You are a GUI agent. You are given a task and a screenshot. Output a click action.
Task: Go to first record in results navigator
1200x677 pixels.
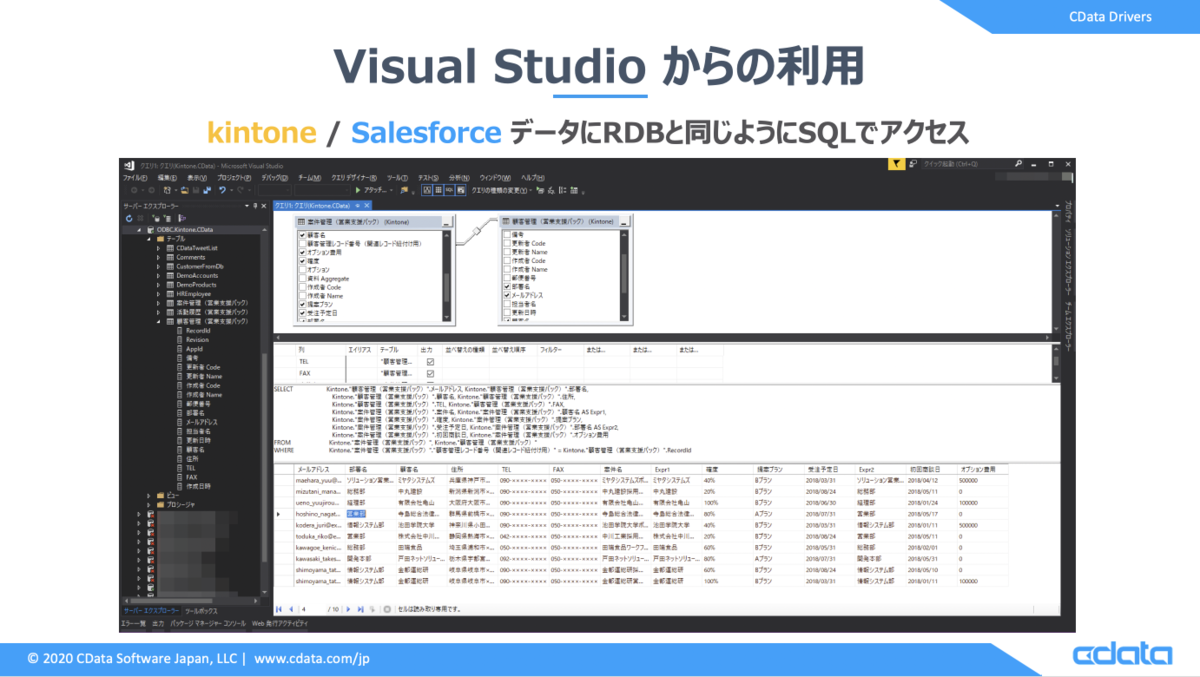(279, 609)
